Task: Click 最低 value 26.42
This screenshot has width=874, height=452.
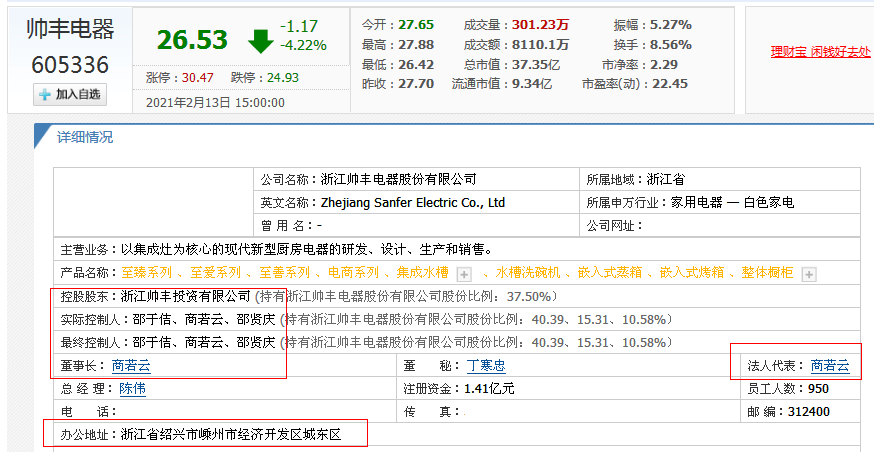Action: [x=416, y=65]
